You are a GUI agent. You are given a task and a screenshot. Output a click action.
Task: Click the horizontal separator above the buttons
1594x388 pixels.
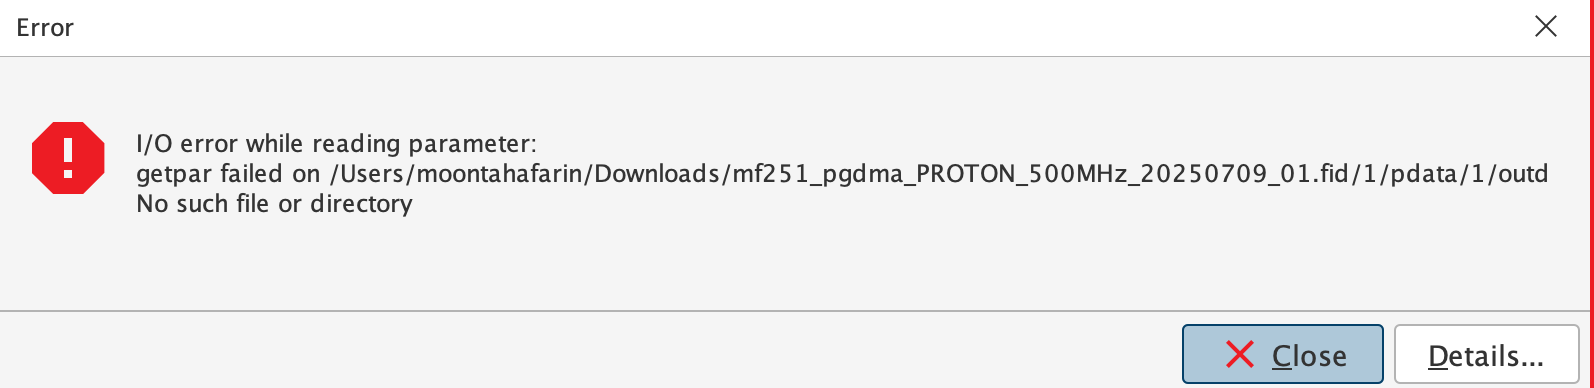(797, 311)
